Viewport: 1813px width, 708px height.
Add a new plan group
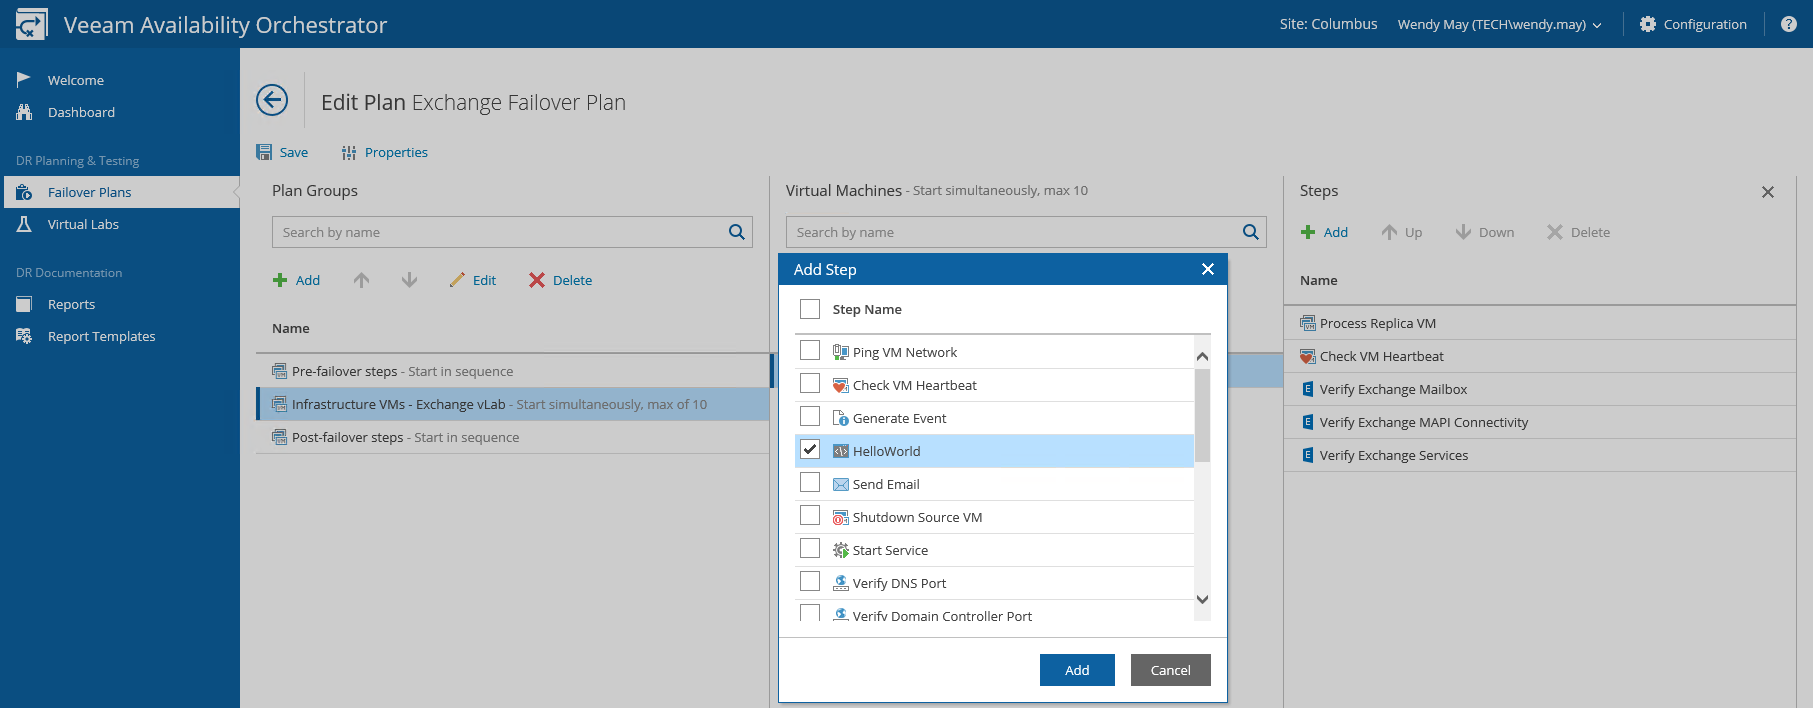[297, 280]
